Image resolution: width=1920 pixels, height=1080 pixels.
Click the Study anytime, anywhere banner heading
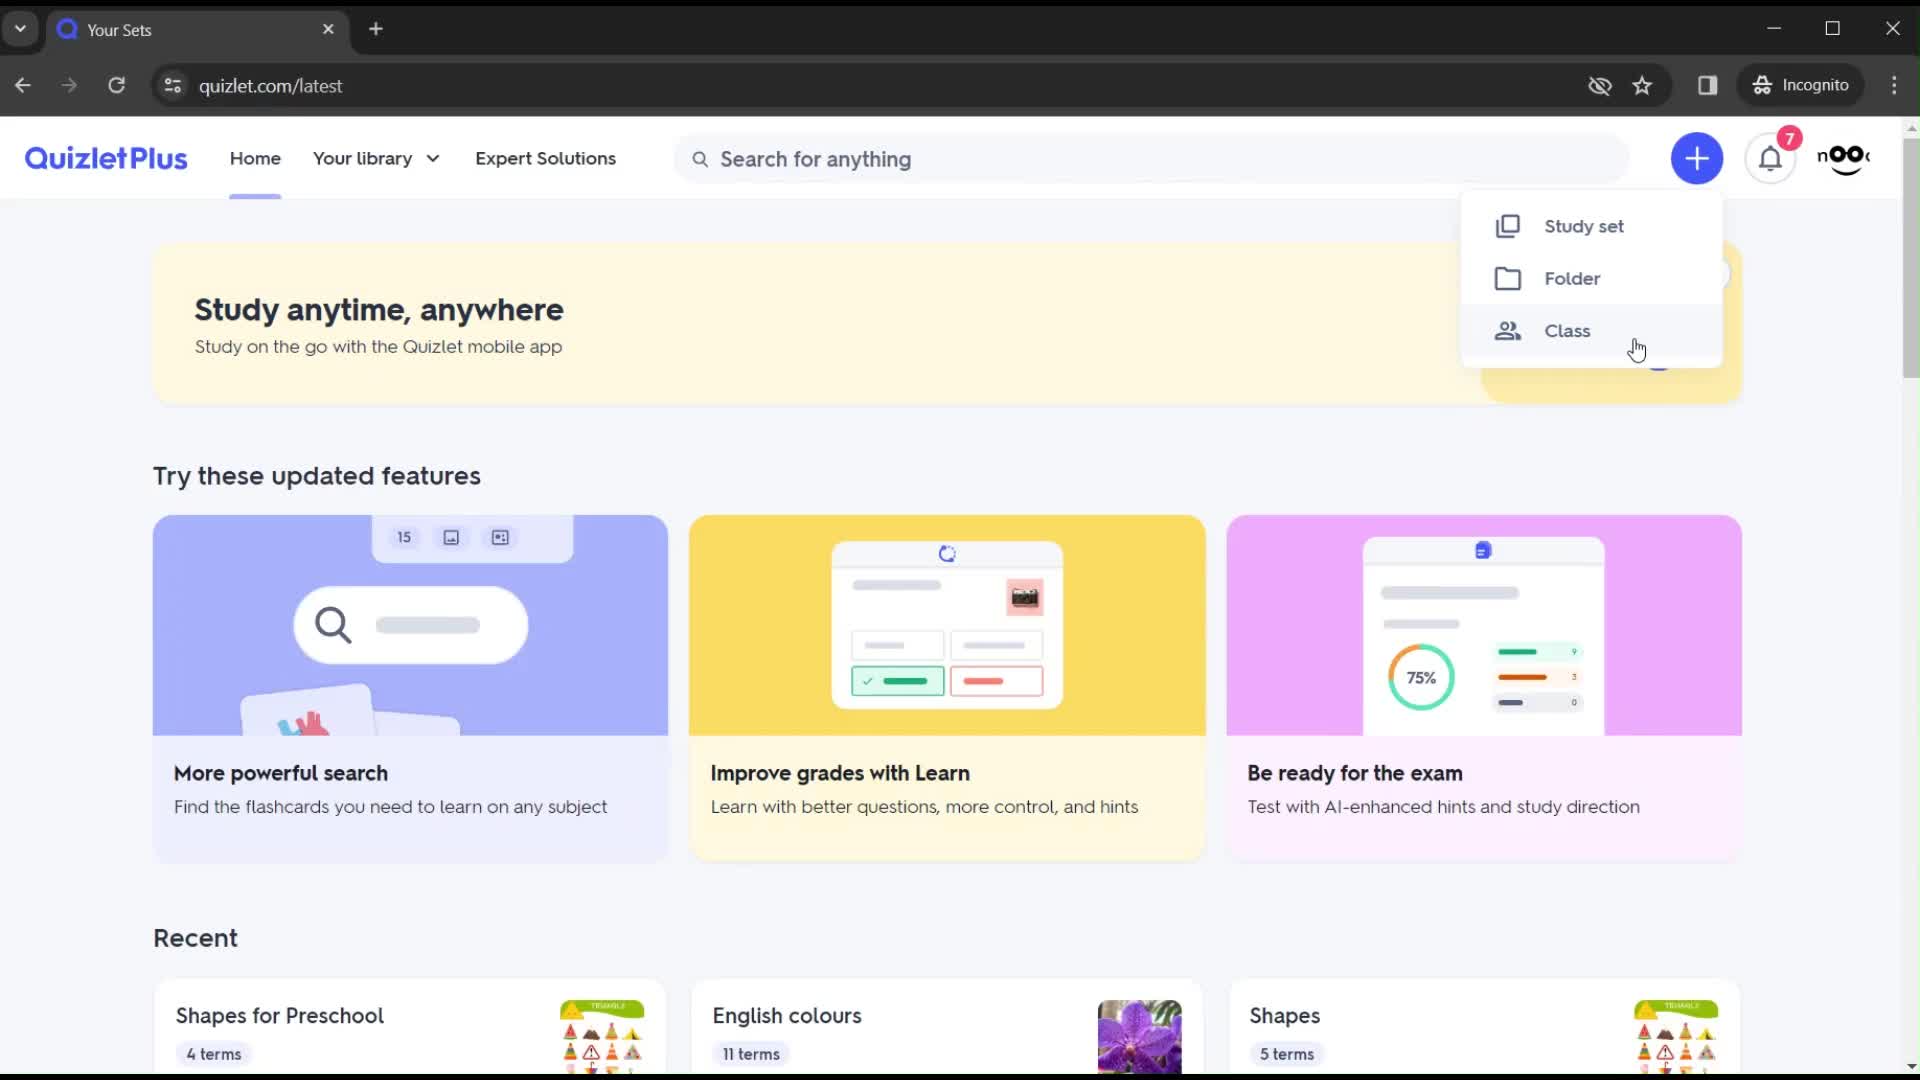tap(379, 310)
